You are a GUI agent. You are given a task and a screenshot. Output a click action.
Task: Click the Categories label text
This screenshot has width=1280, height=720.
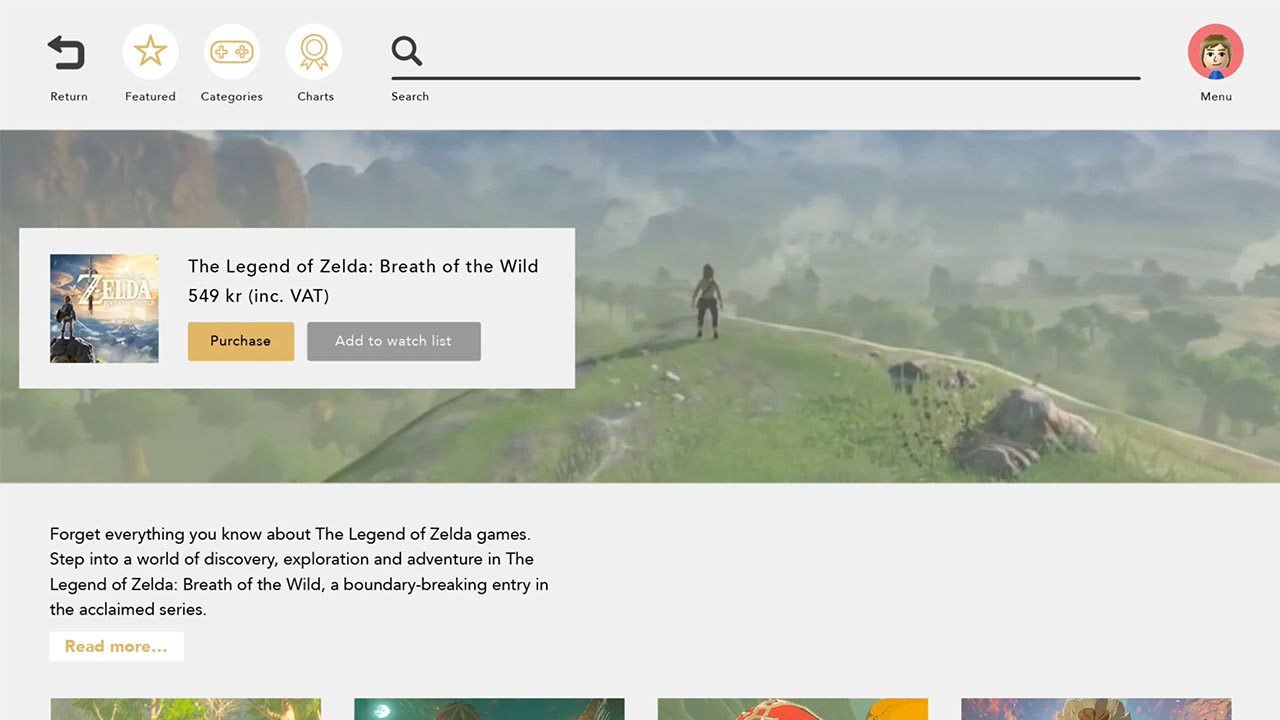231,97
